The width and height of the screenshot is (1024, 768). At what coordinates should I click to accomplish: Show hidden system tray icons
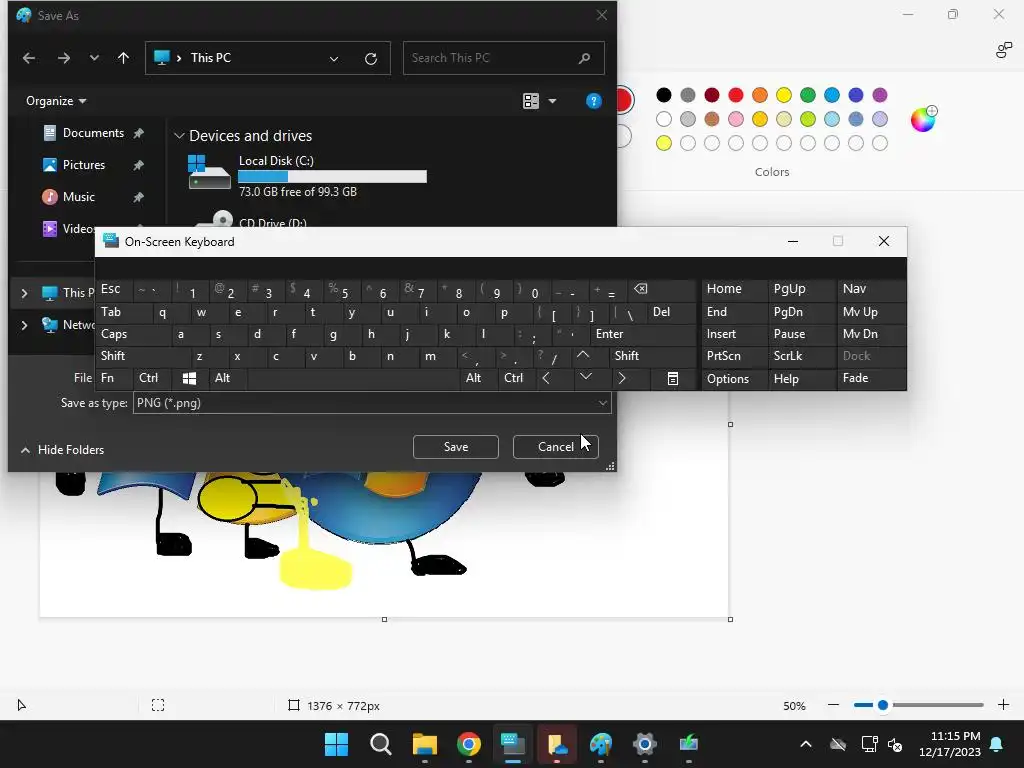[x=806, y=744]
